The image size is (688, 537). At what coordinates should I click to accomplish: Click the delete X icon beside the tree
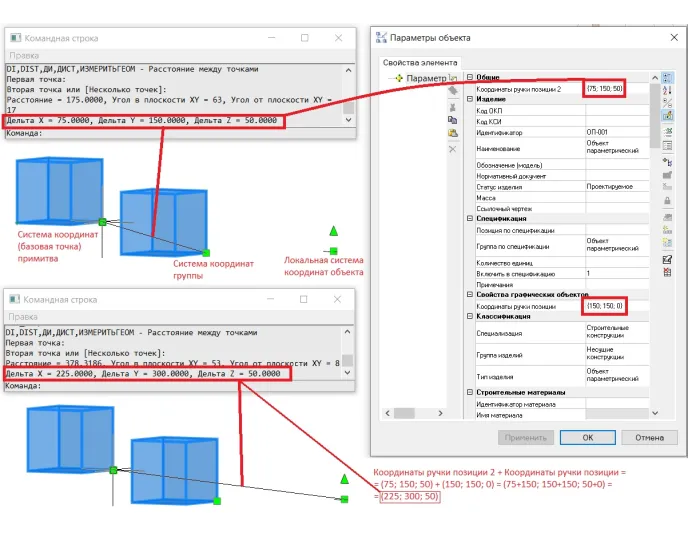(x=452, y=149)
